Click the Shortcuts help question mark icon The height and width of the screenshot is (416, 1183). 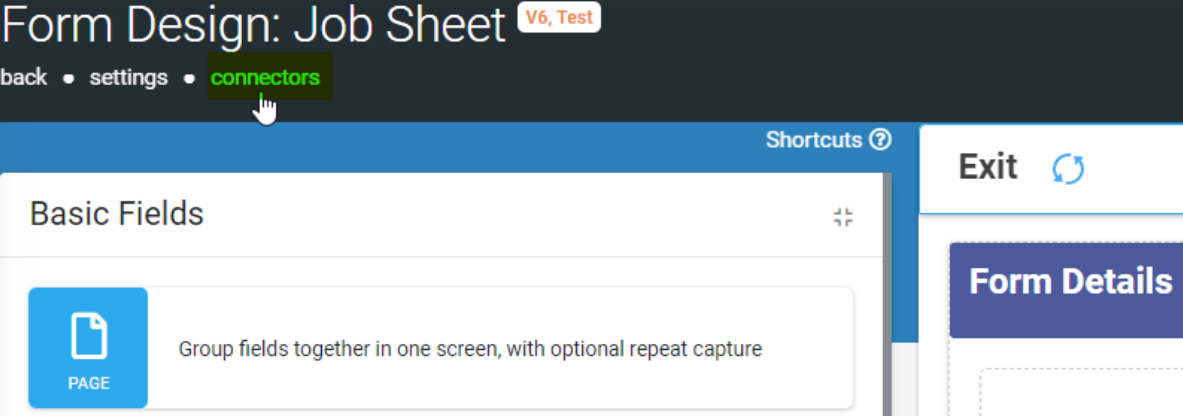coord(880,140)
